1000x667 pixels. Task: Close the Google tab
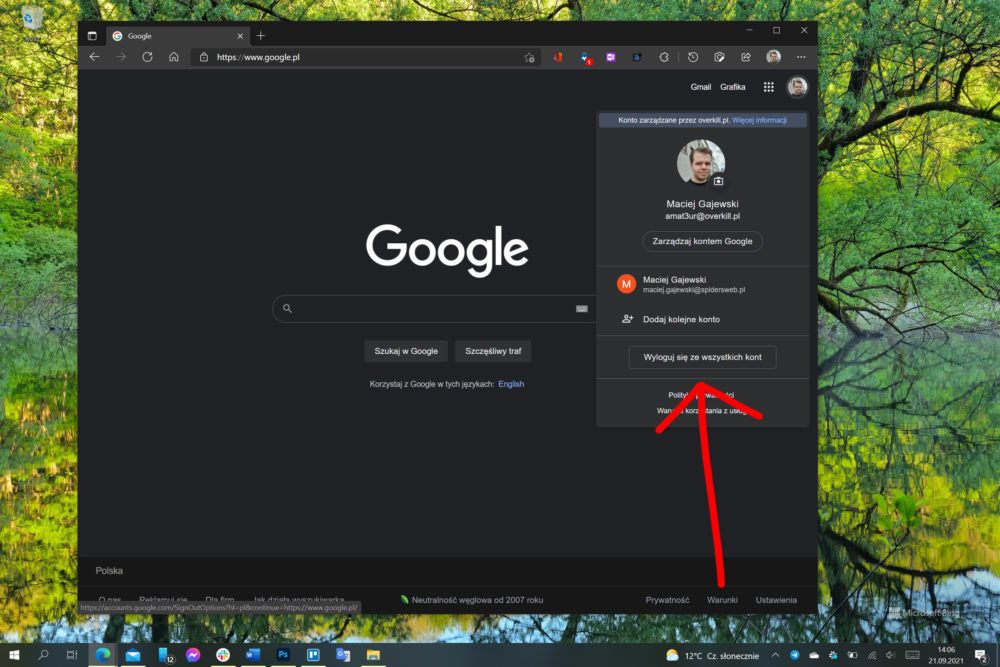(x=240, y=36)
